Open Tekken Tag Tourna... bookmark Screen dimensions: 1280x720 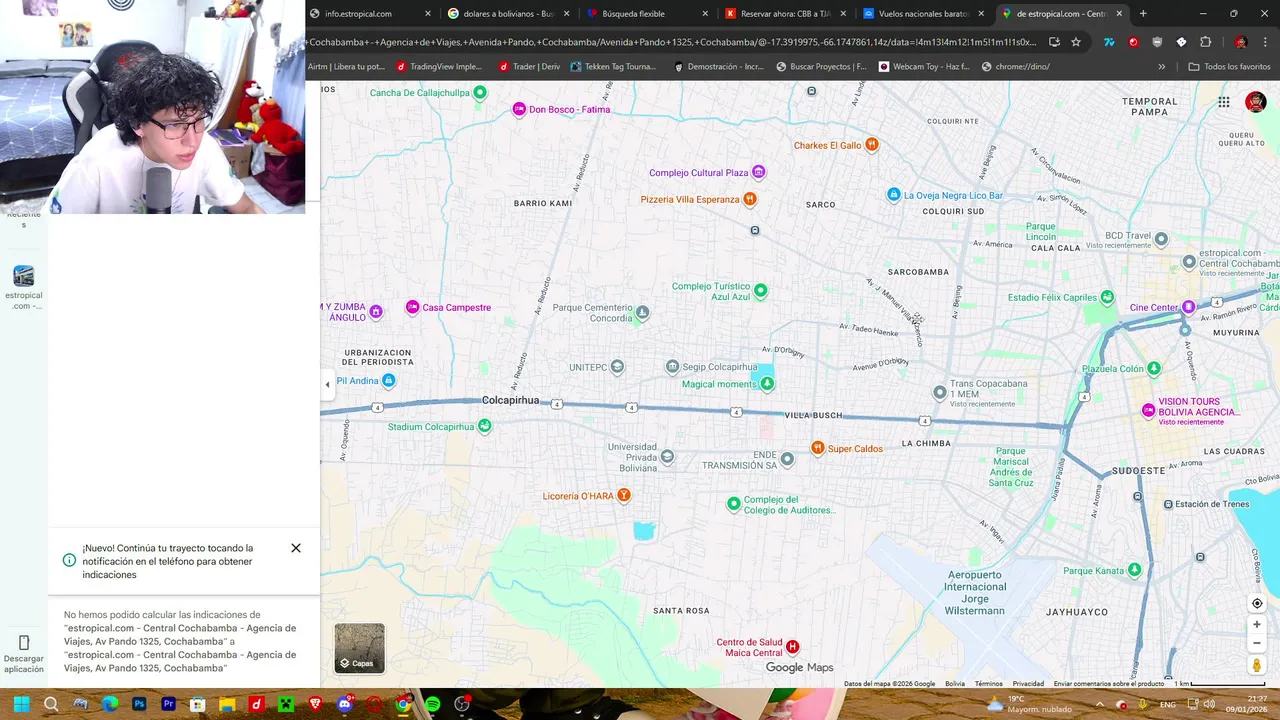click(613, 67)
